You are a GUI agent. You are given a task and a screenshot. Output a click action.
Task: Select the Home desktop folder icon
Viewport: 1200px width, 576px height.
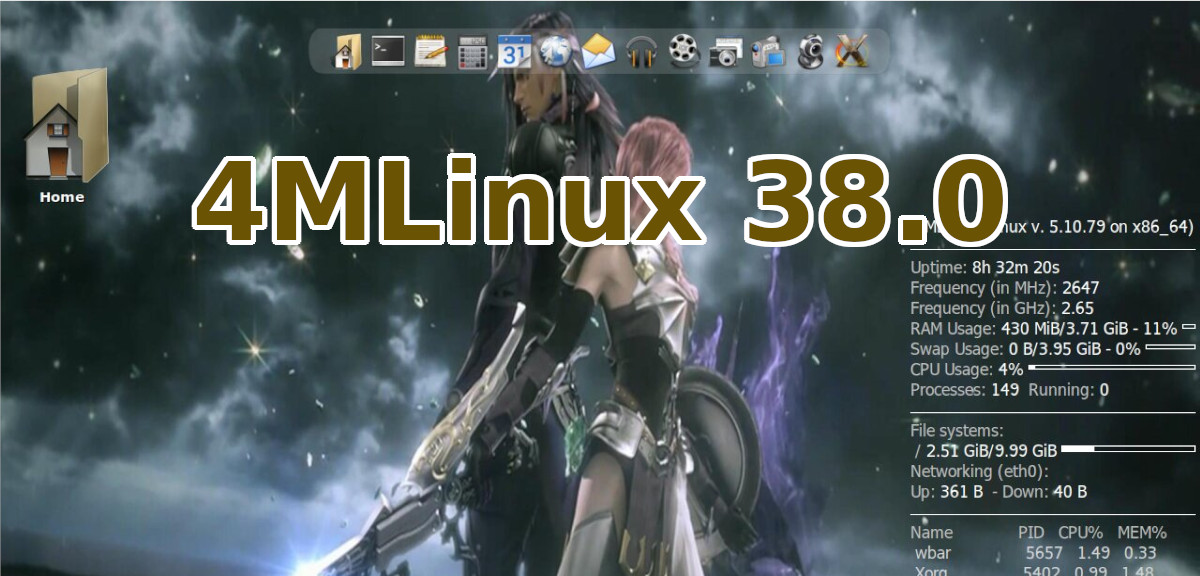[68, 125]
